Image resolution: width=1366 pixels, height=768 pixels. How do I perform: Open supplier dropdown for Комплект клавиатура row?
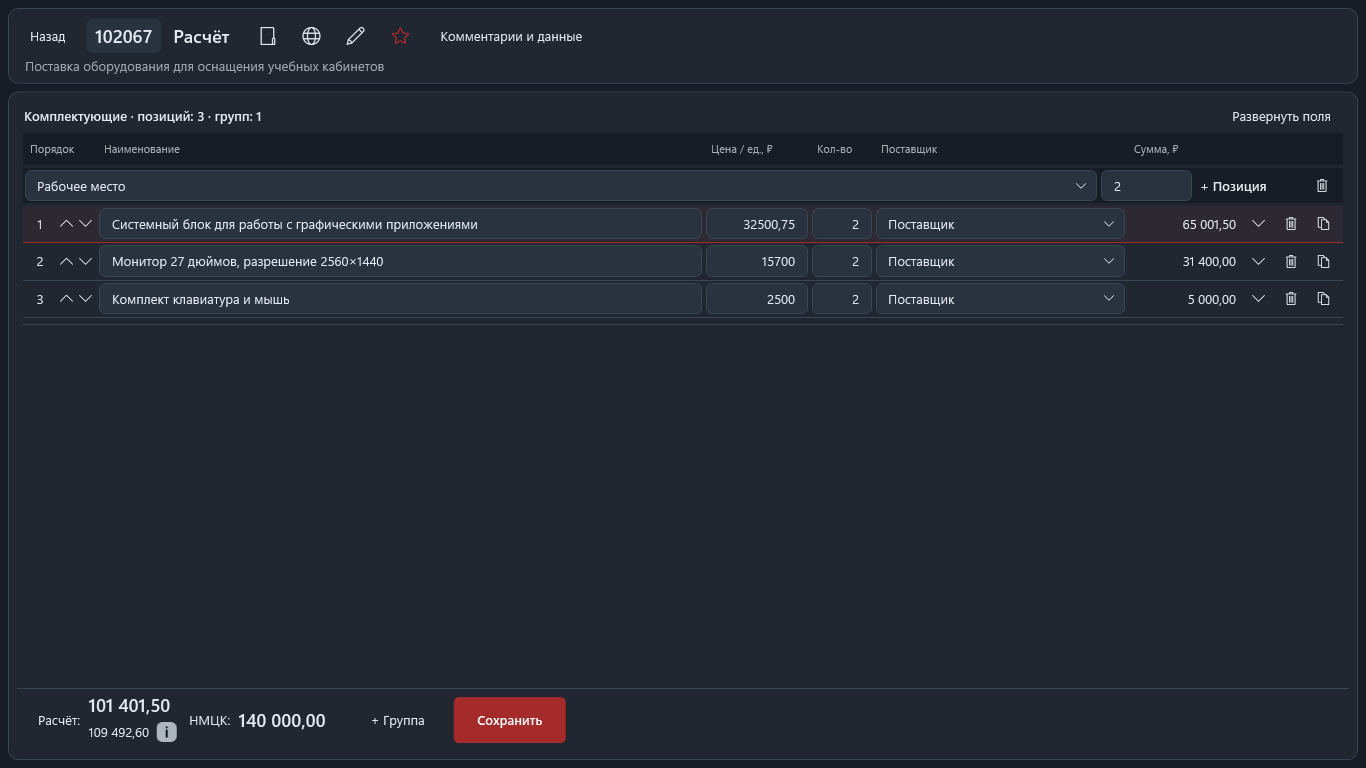coord(1000,299)
